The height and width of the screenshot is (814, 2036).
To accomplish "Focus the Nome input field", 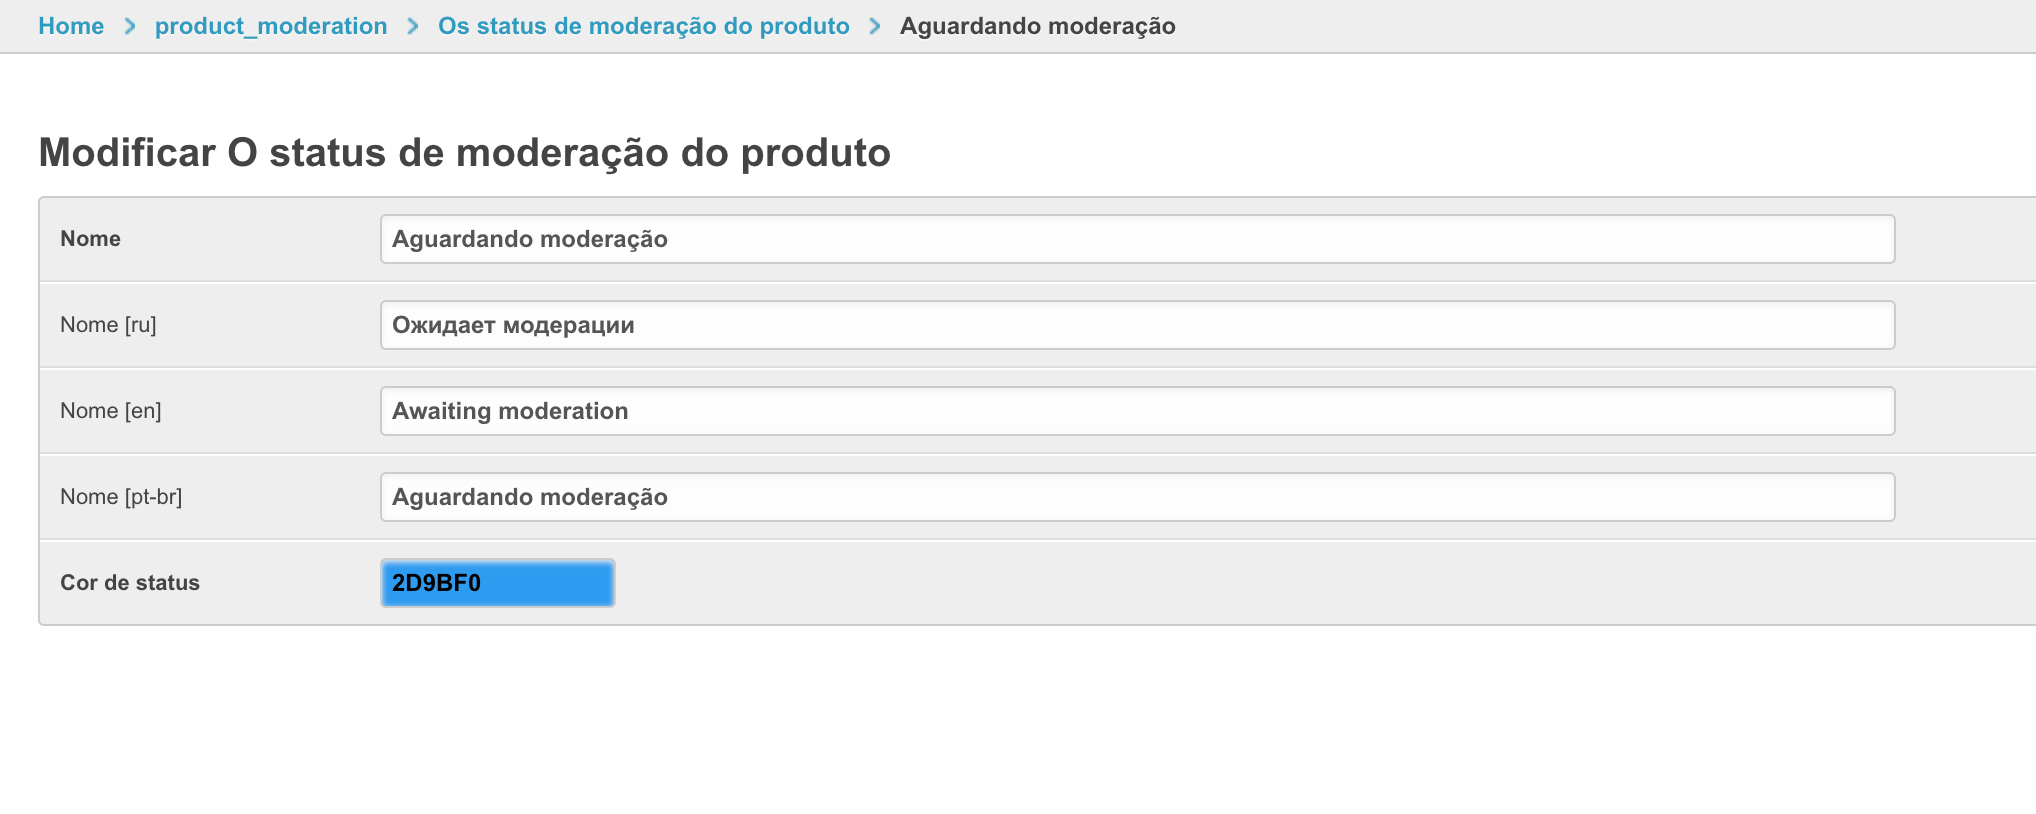I will click(1137, 239).
